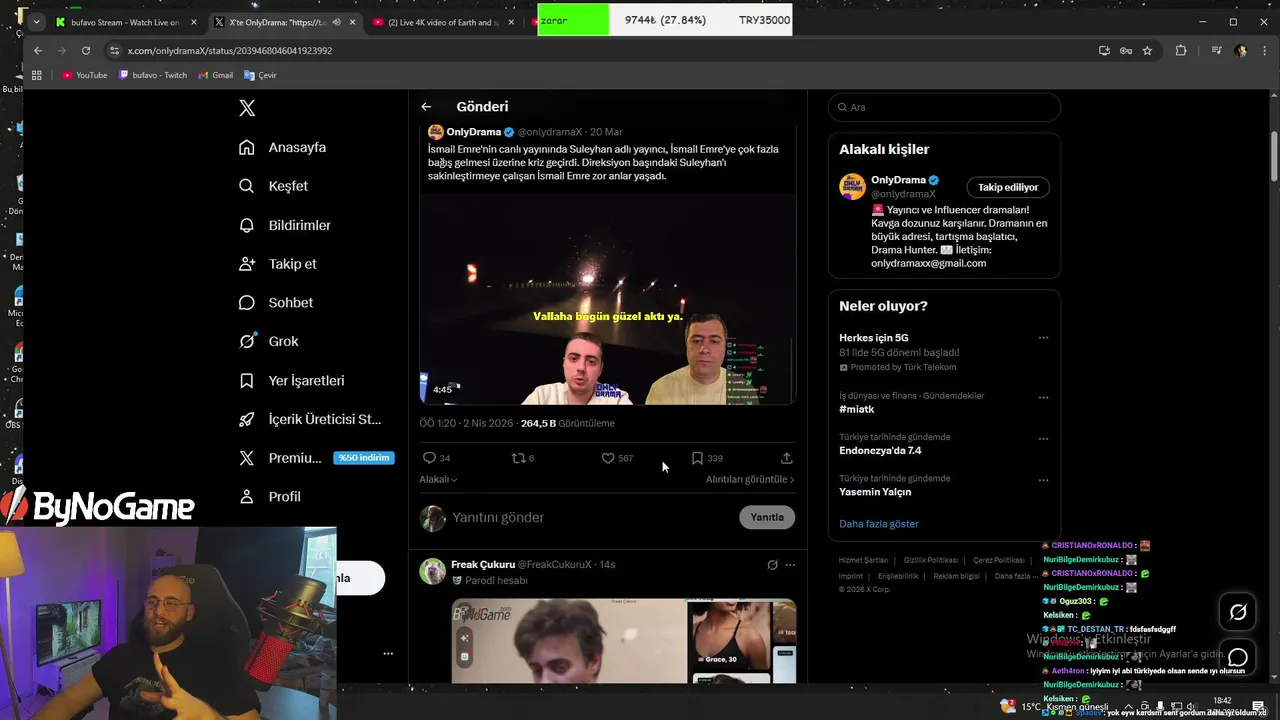View site information icon in address bar
The height and width of the screenshot is (720, 1280).
115,50
